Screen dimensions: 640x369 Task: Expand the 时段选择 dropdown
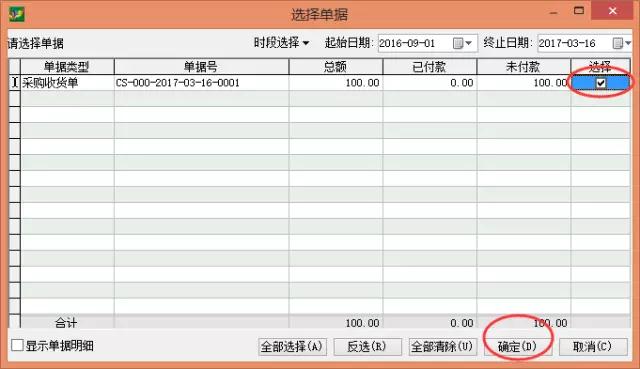coord(281,42)
